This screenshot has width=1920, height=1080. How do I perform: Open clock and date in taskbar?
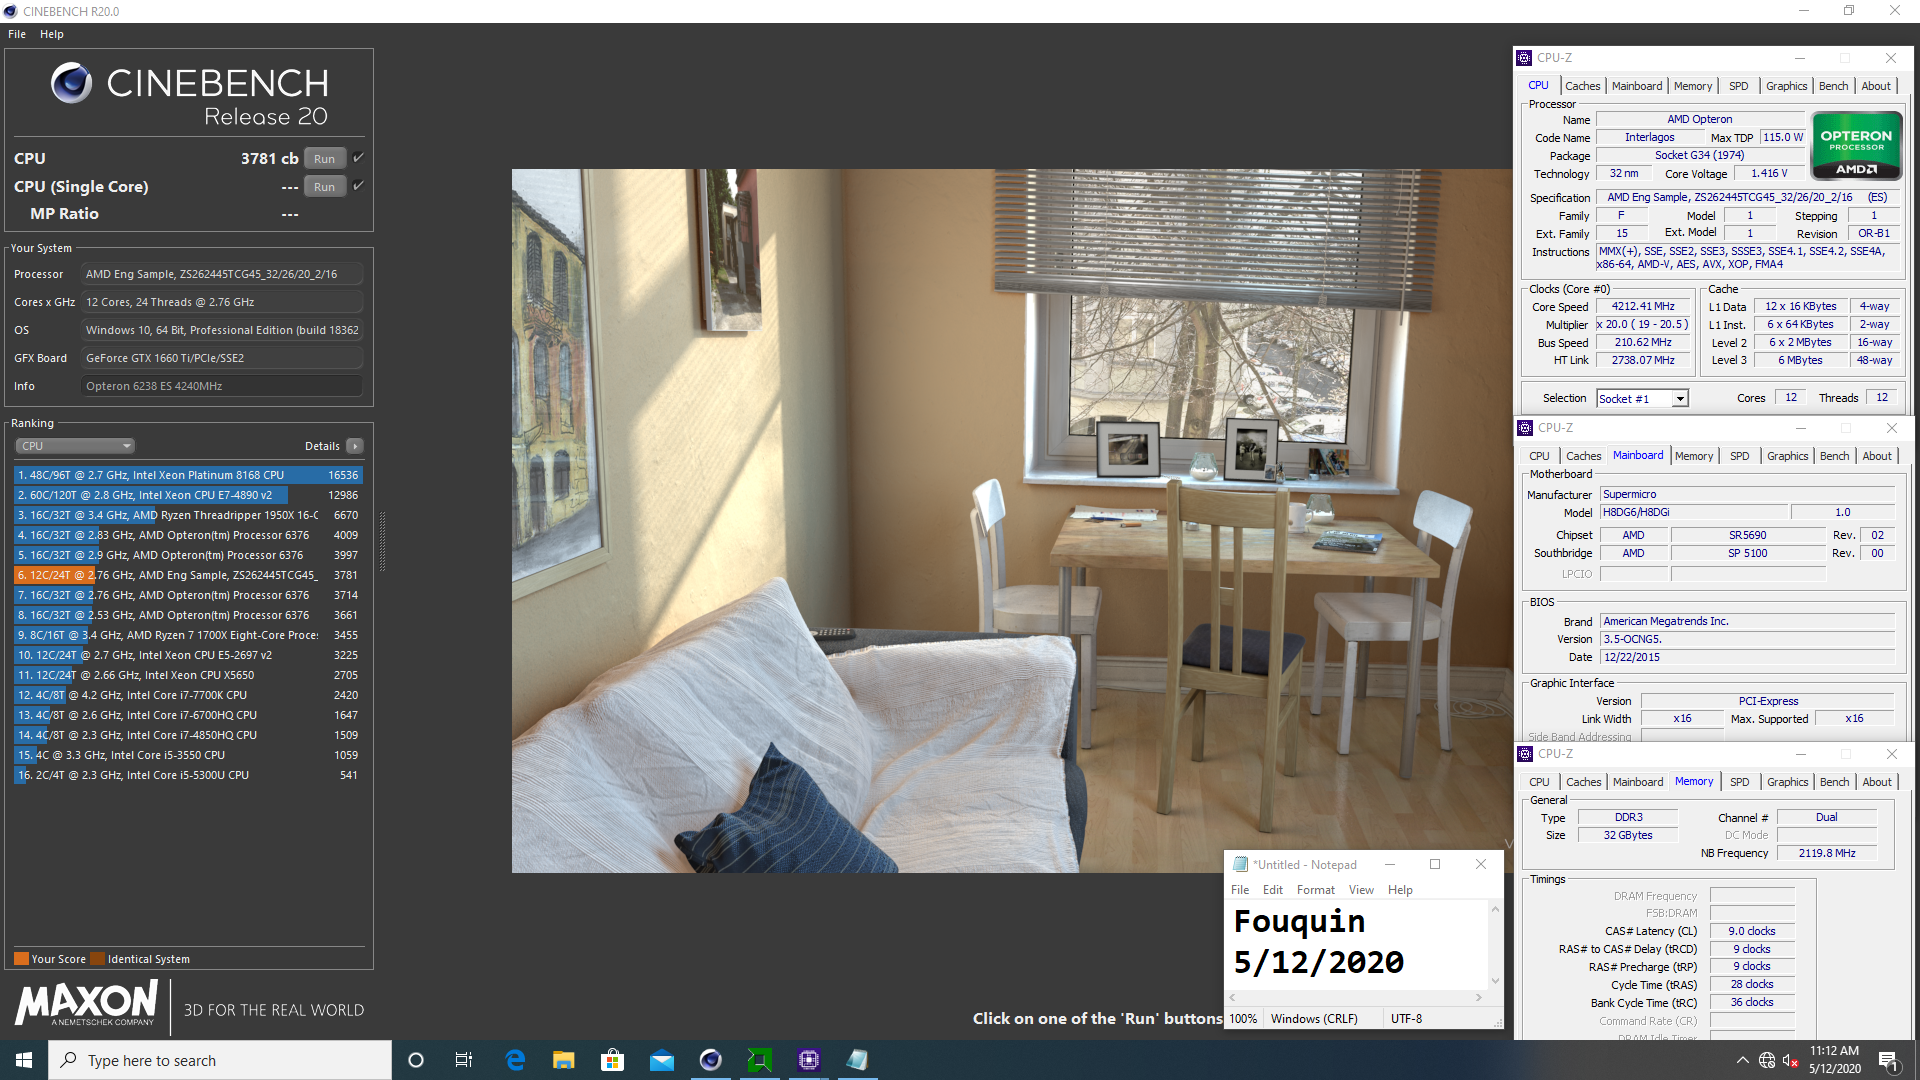click(1834, 1060)
